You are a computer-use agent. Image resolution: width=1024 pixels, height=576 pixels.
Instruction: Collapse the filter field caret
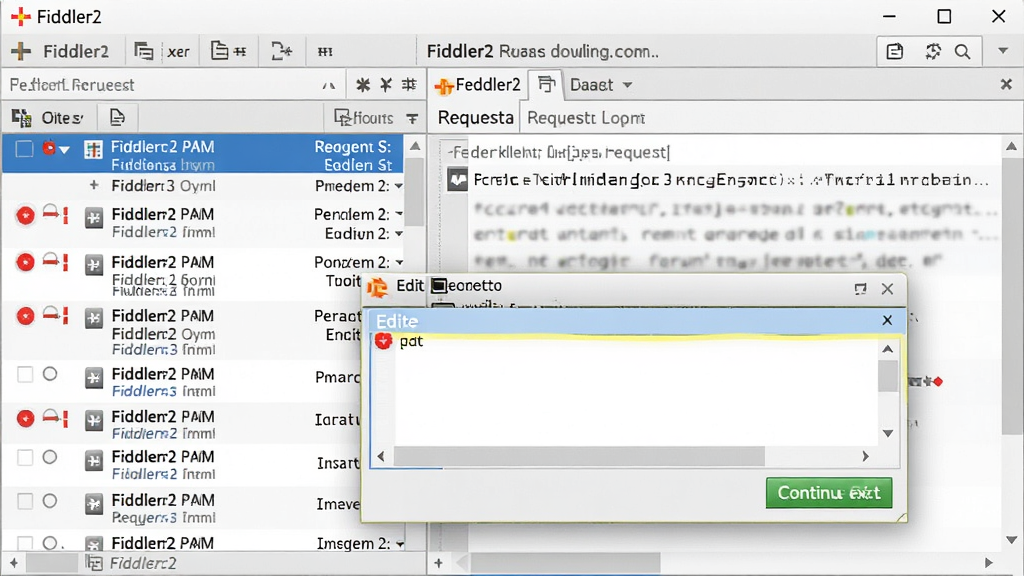coord(328,86)
